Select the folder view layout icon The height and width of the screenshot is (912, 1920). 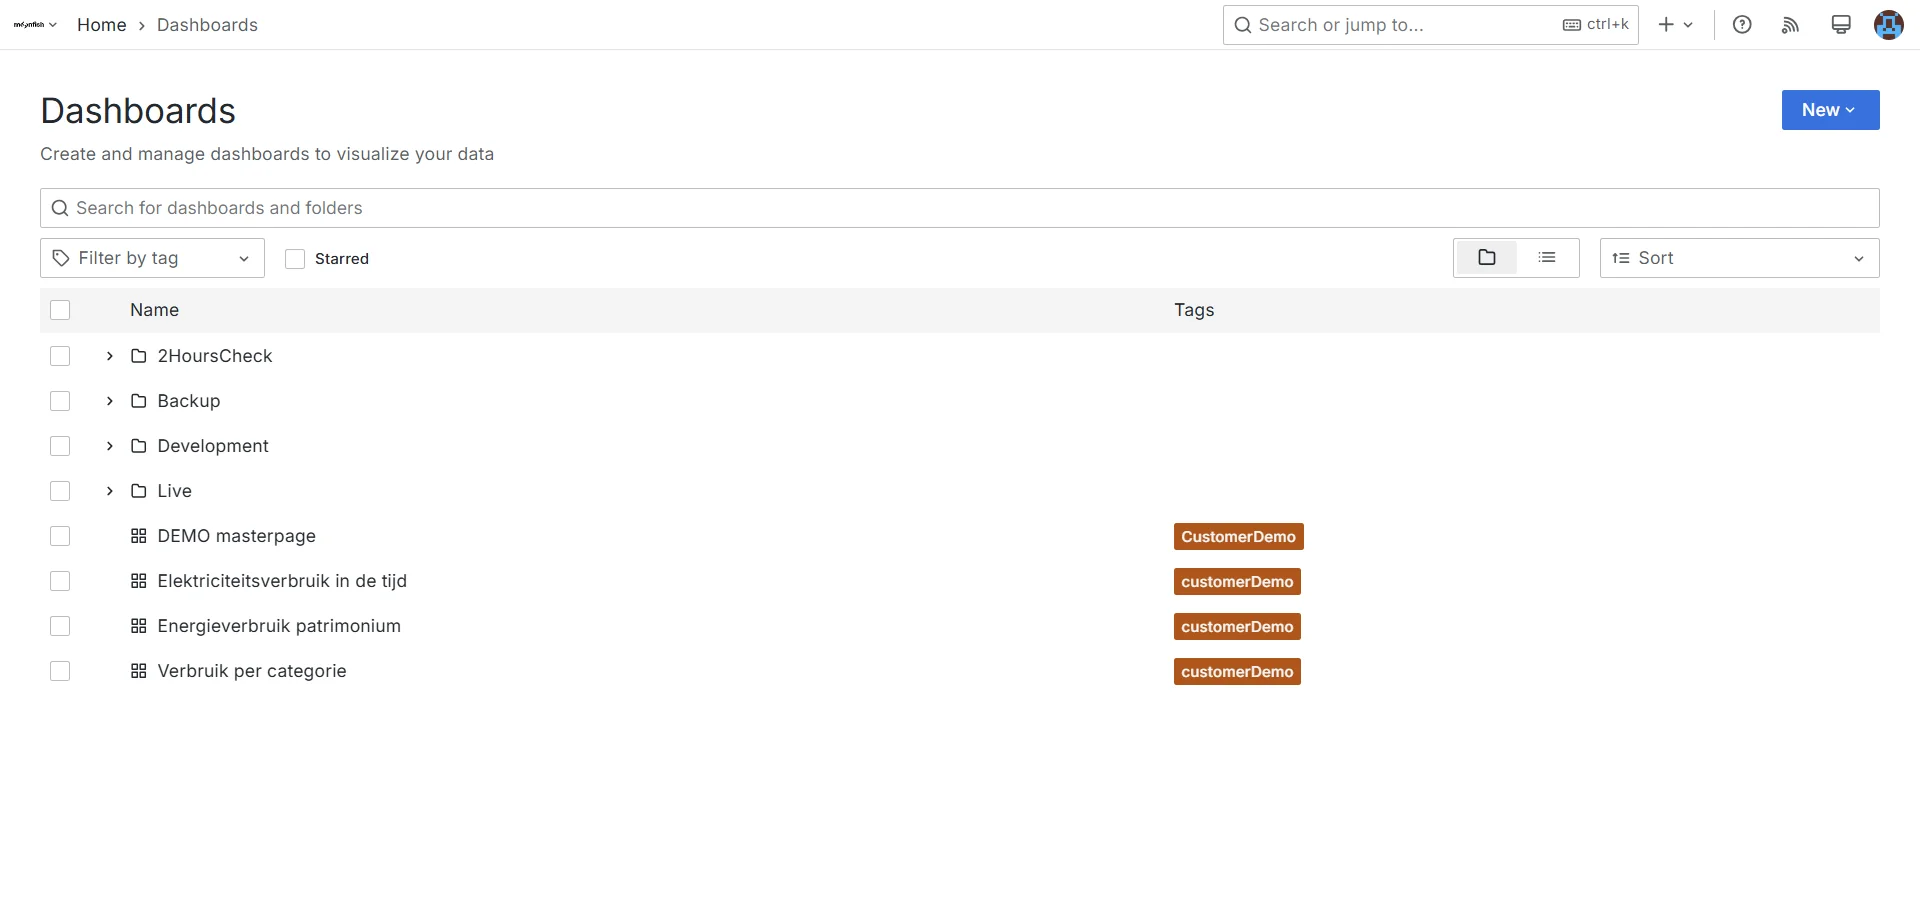tap(1486, 257)
